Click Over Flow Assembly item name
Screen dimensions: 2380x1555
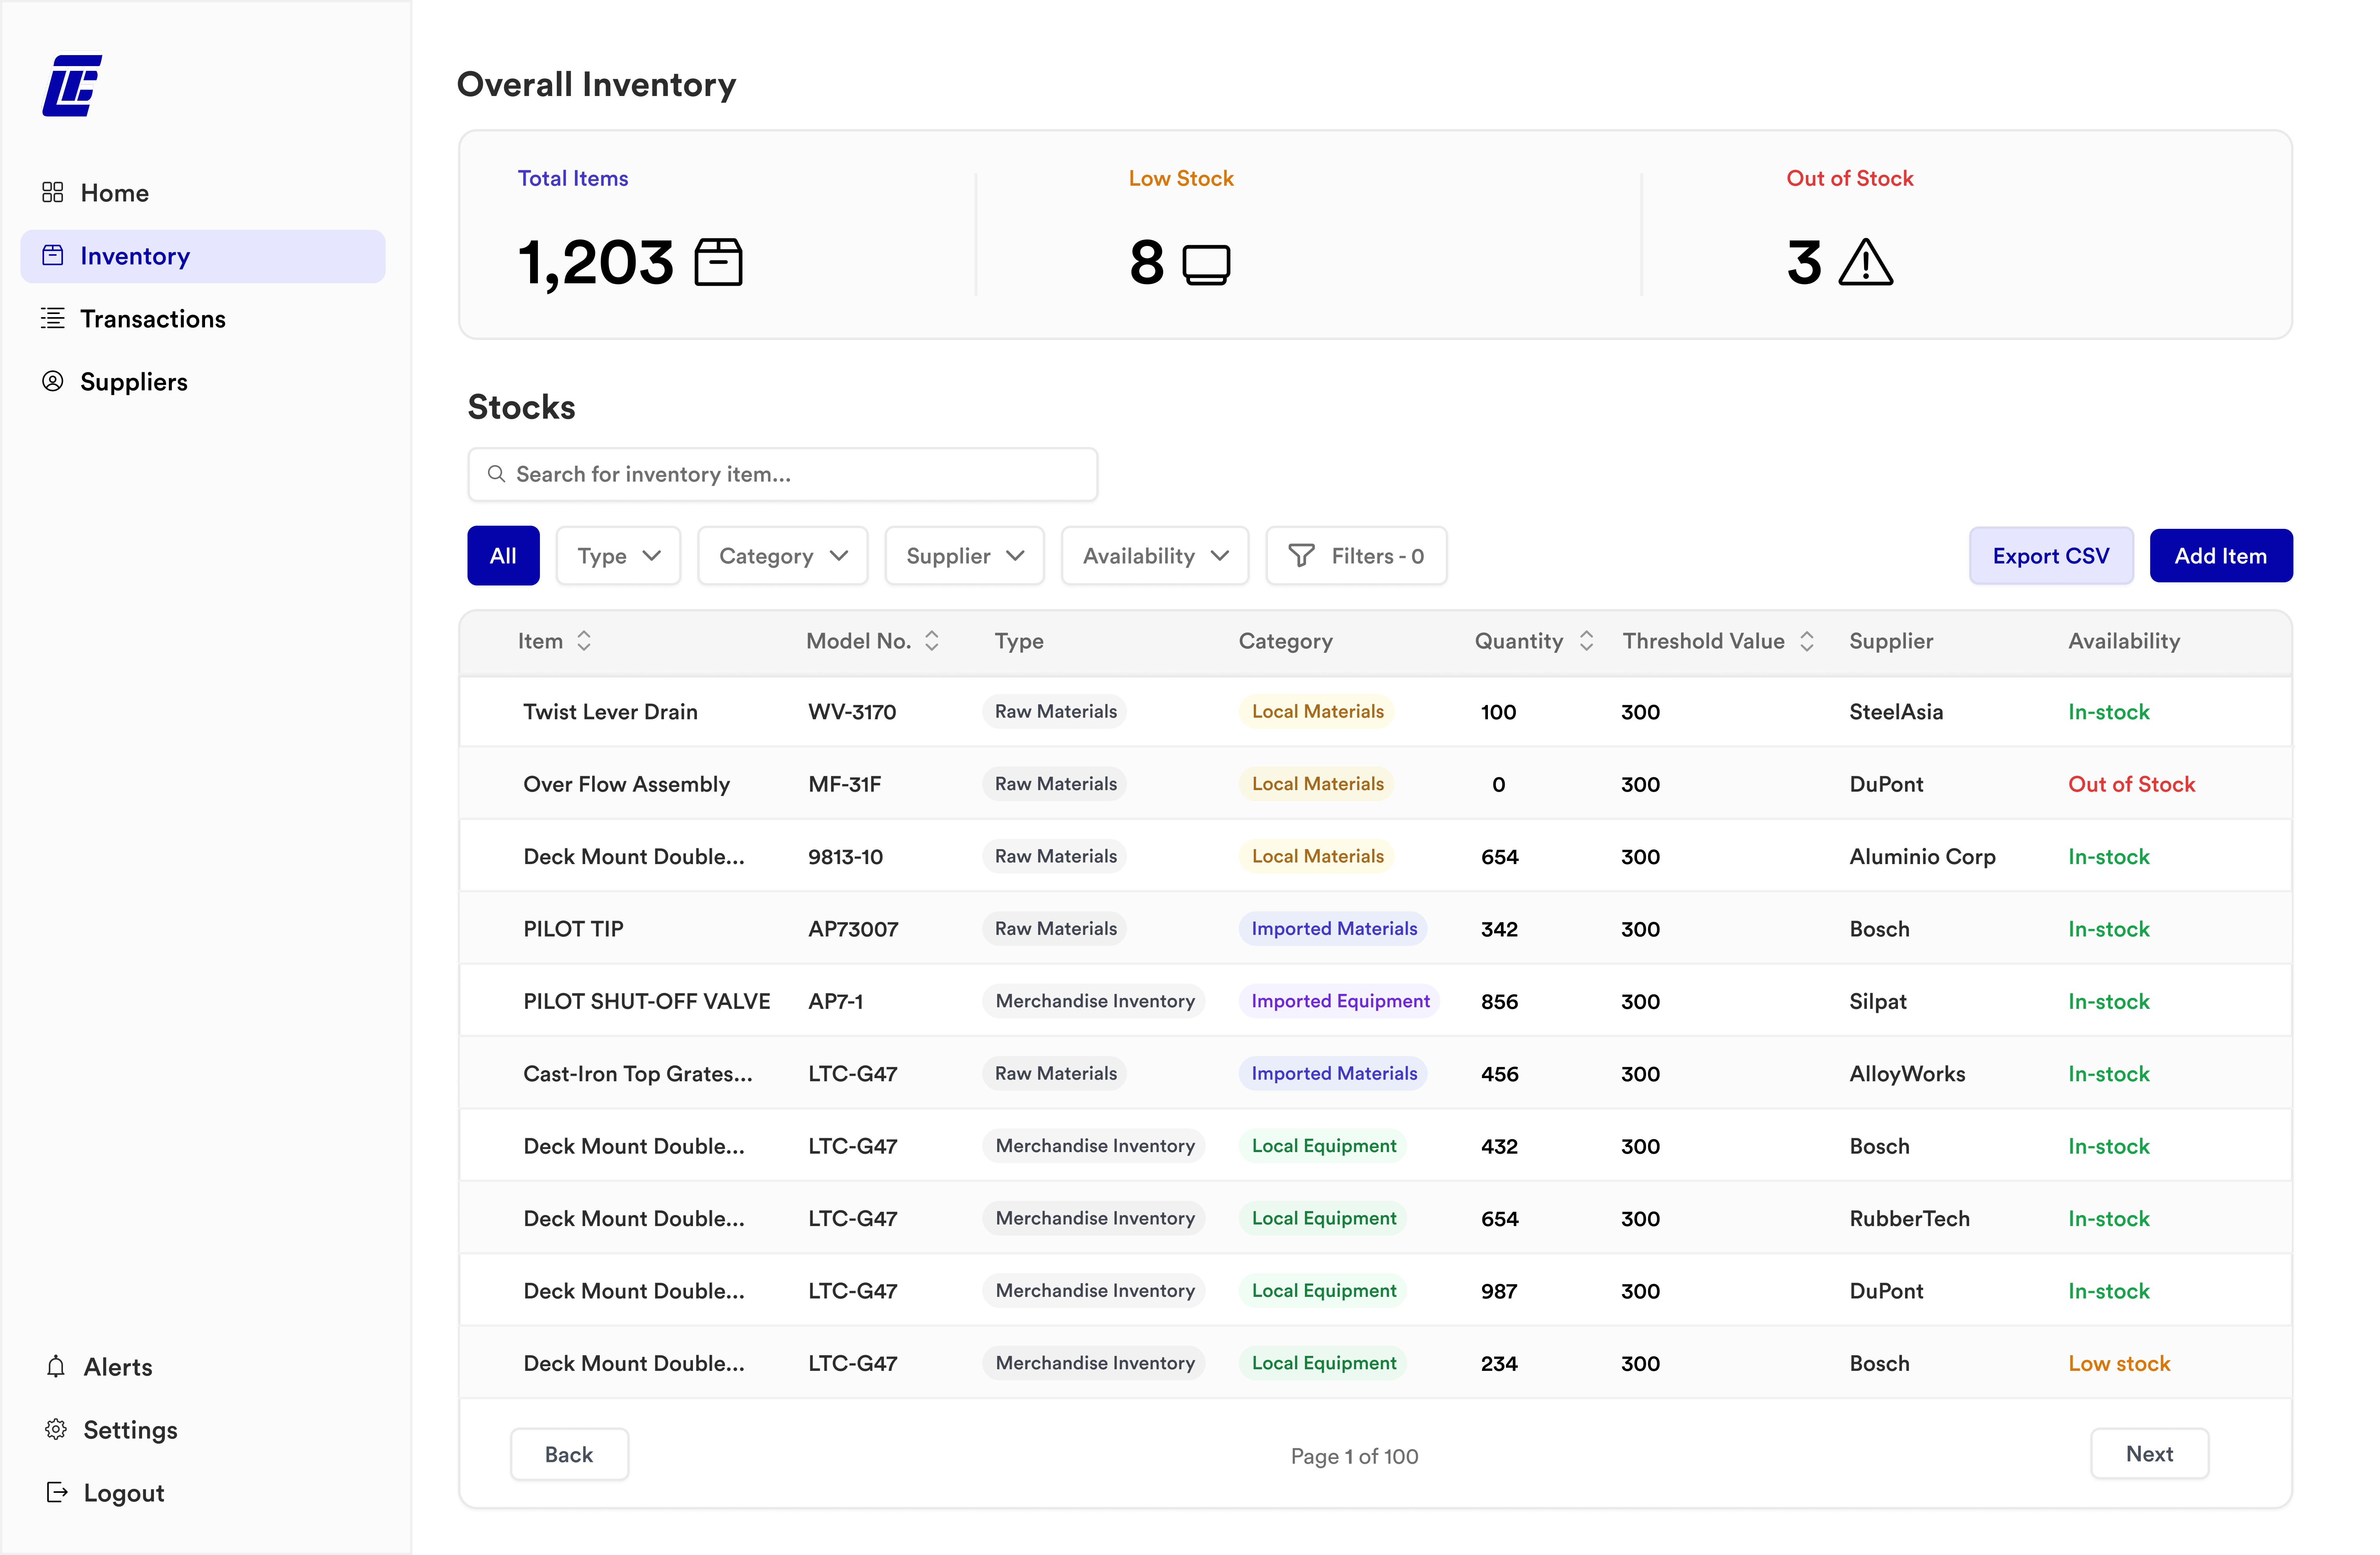click(x=627, y=784)
